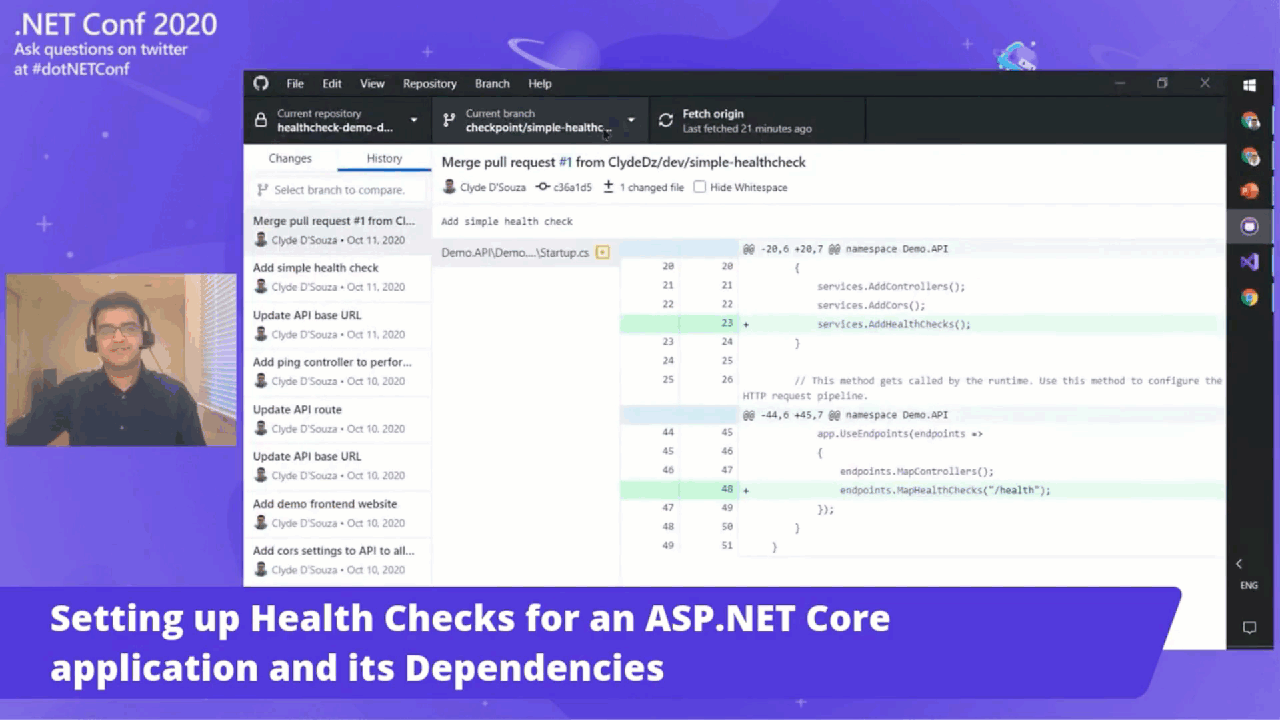Click the avatar beside Add simple health check commit
Image resolution: width=1280 pixels, height=720 pixels.
pos(261,287)
